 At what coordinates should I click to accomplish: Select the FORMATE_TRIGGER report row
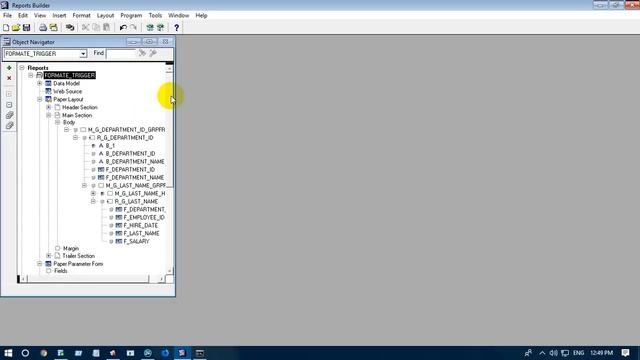point(69,76)
